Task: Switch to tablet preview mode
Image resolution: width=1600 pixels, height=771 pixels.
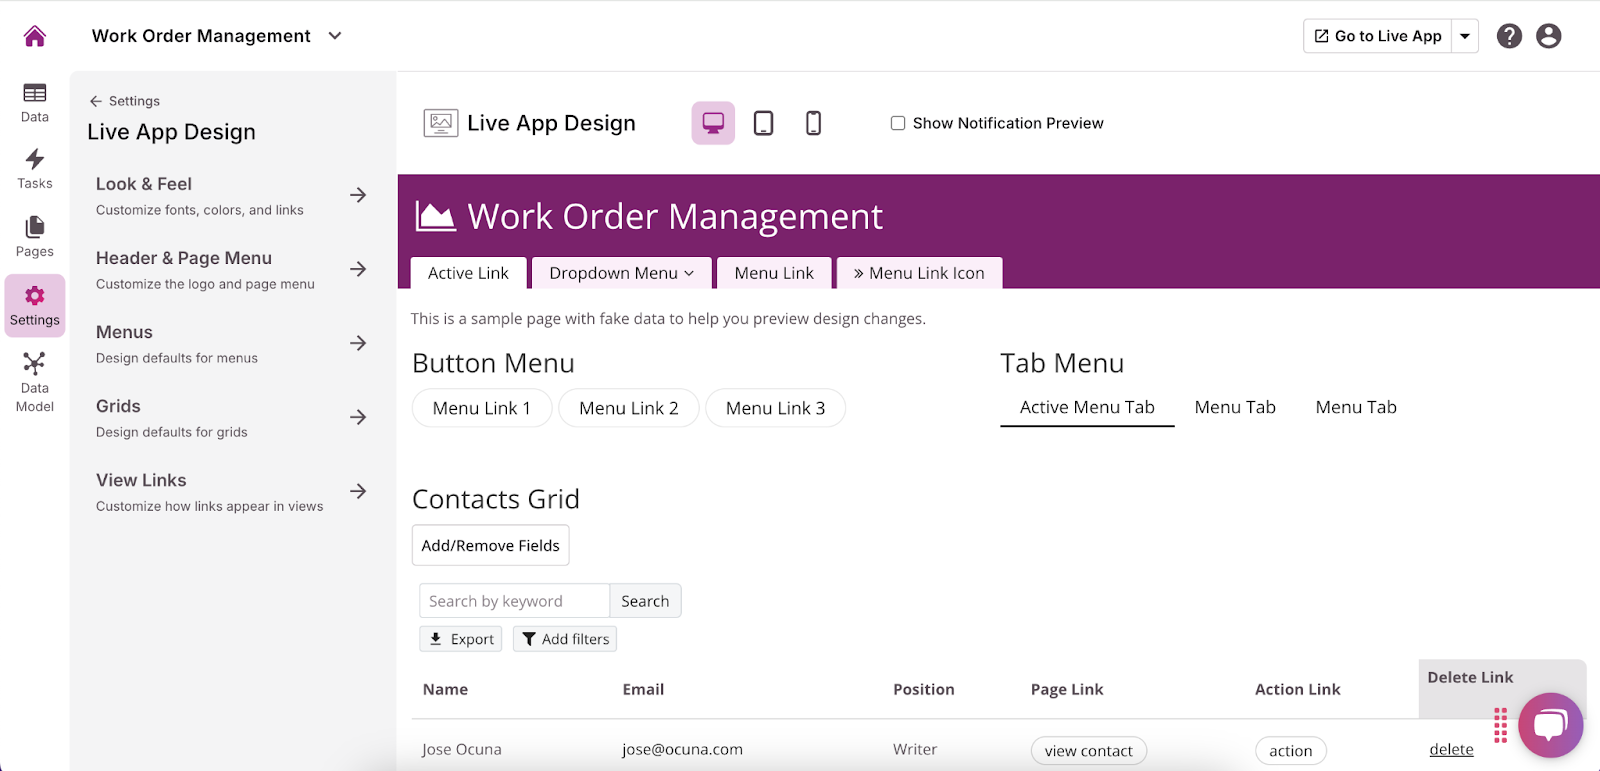Action: point(763,123)
